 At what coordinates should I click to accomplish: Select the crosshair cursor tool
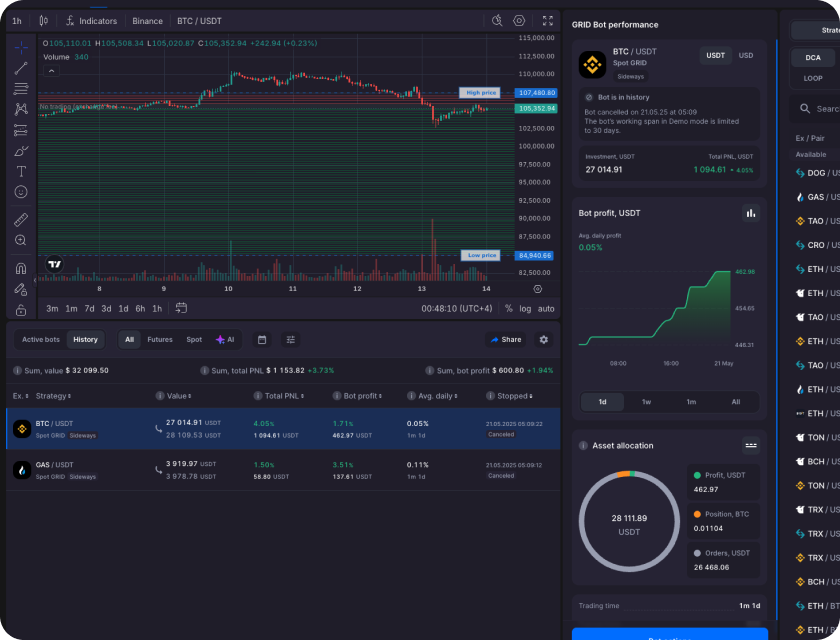coord(20,45)
